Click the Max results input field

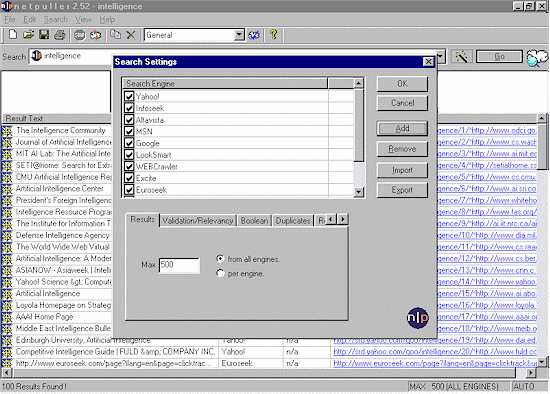179,265
